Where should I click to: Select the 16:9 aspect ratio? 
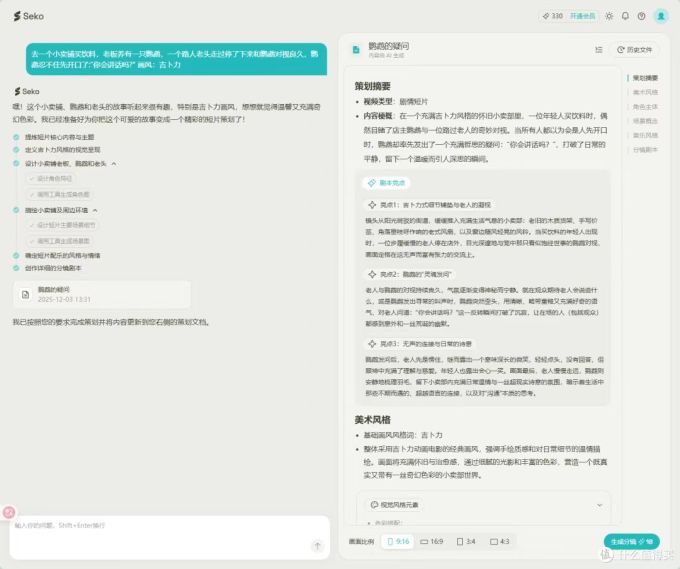point(432,542)
